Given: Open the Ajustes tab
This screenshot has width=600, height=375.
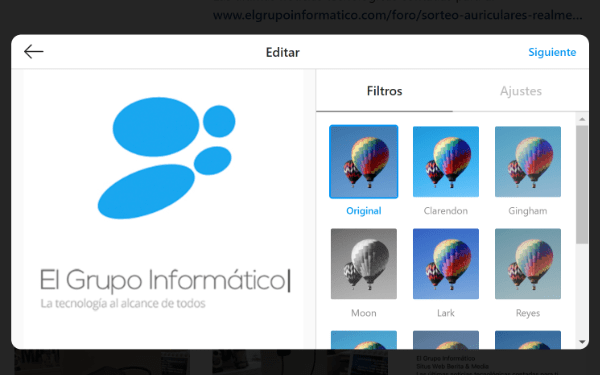Looking at the screenshot, I should tap(520, 91).
